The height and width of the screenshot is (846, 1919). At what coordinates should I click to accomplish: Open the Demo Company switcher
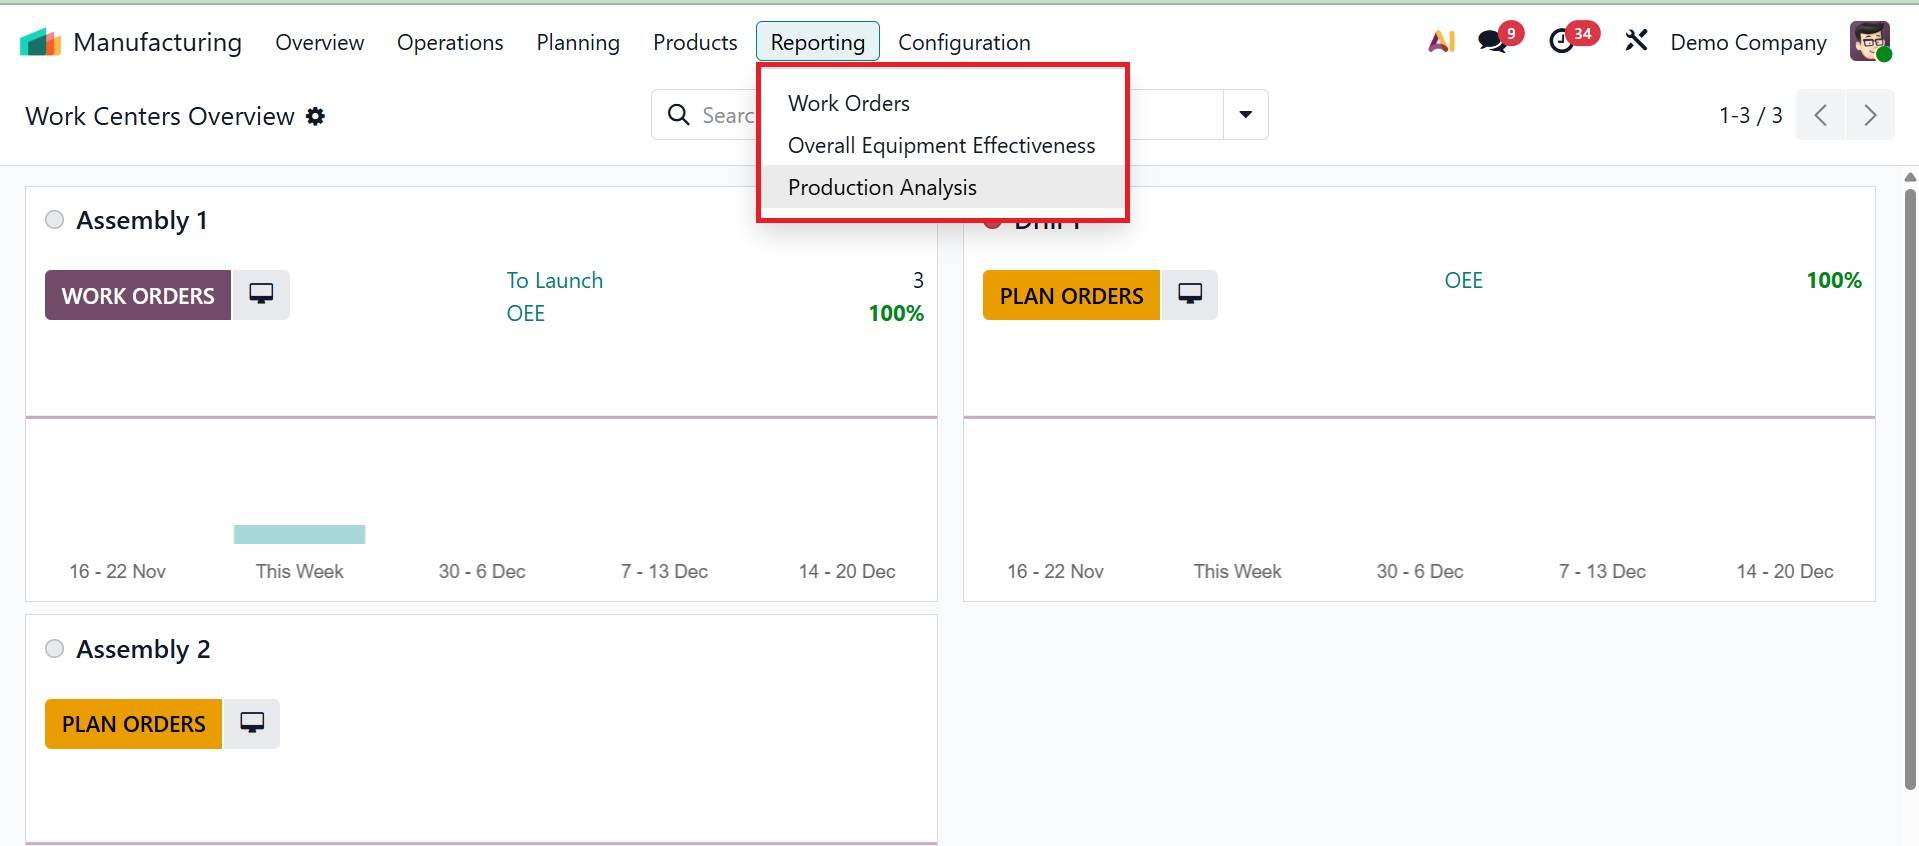click(1748, 42)
